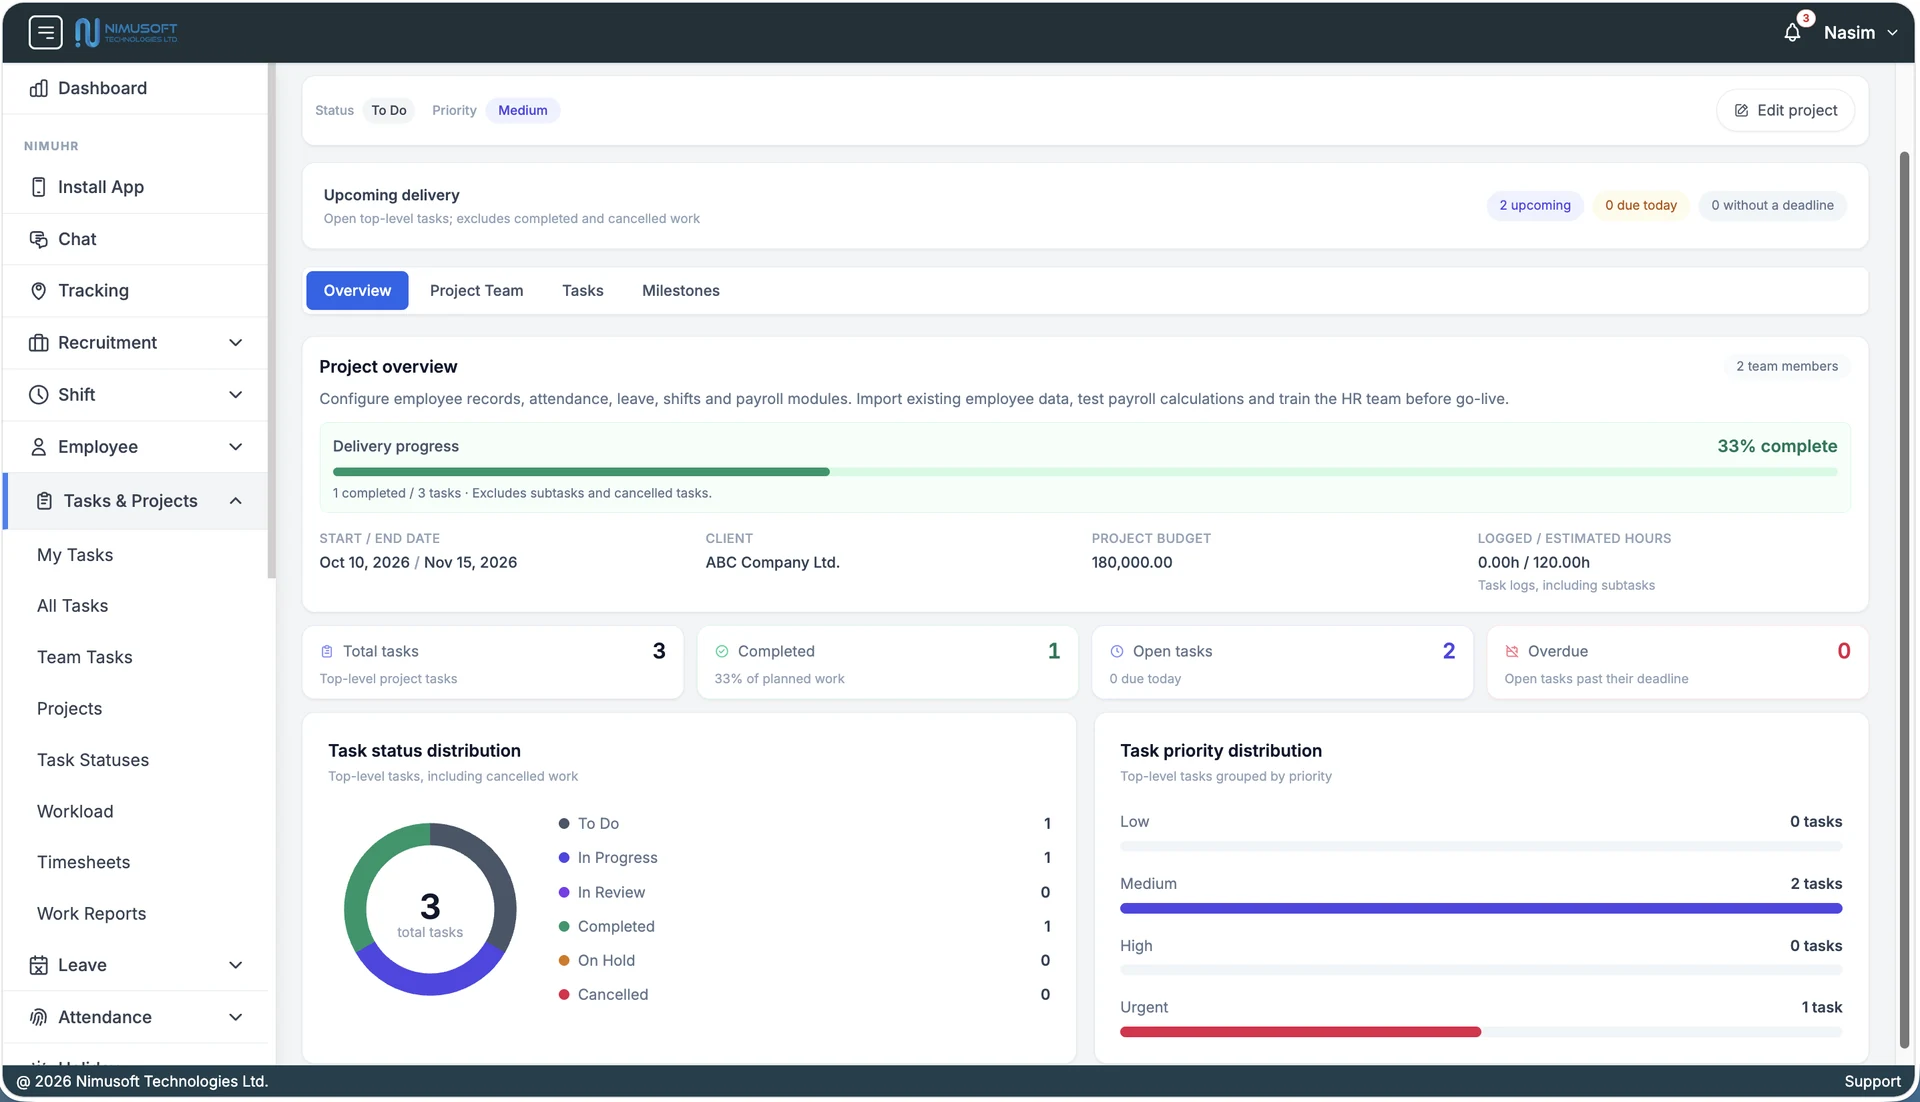Click the Employee person icon
1920x1102 pixels.
pyautogui.click(x=39, y=447)
